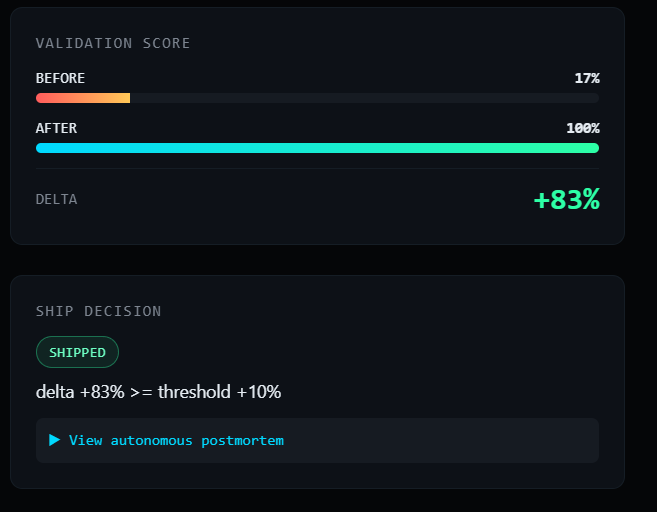The image size is (657, 512).
Task: Click the DELTA label
Action: click(57, 199)
